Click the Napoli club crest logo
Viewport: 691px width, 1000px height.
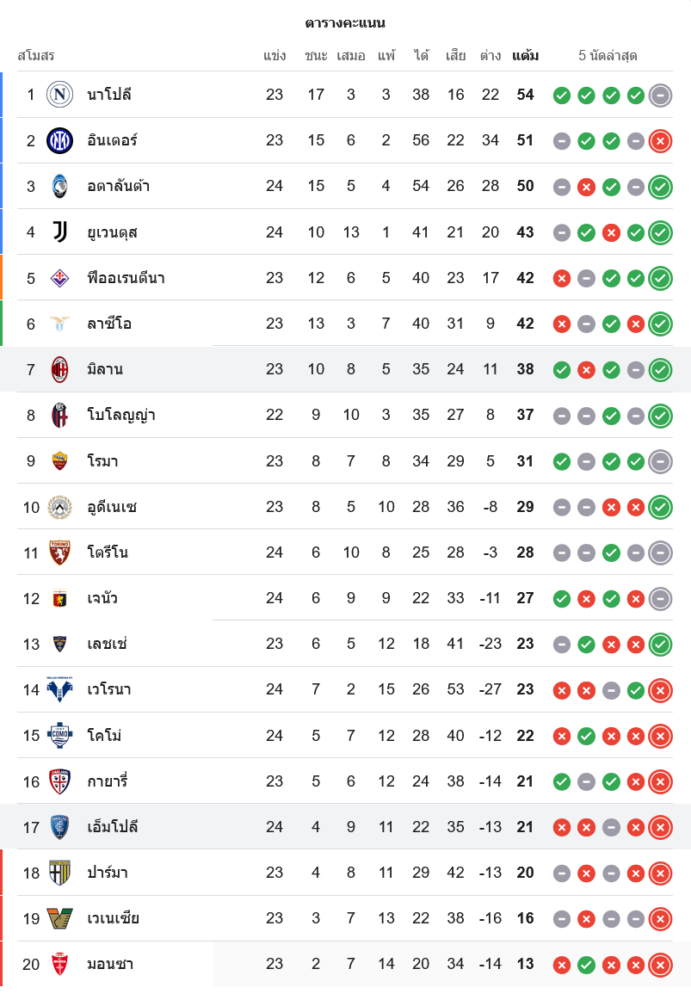tap(60, 95)
